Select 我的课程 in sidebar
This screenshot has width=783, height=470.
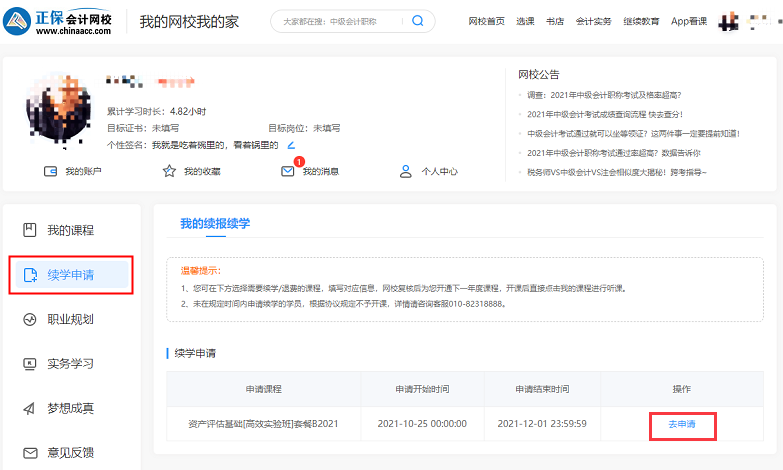coord(71,230)
